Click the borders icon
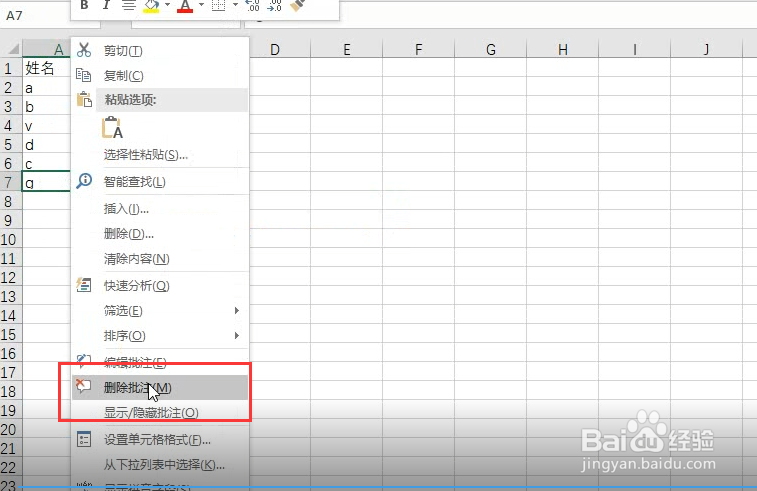Screen dimensions: 757x491 pyautogui.click(x=219, y=6)
